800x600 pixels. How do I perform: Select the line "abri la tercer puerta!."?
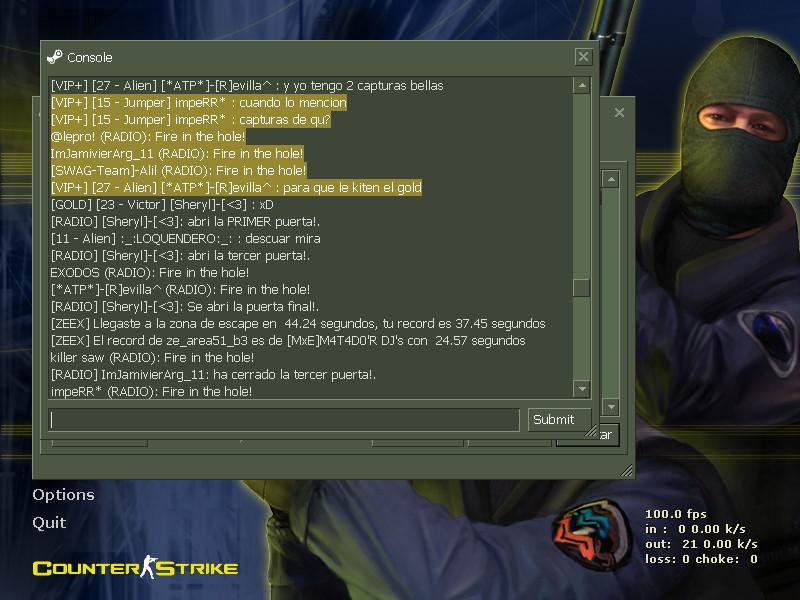pyautogui.click(x=180, y=256)
